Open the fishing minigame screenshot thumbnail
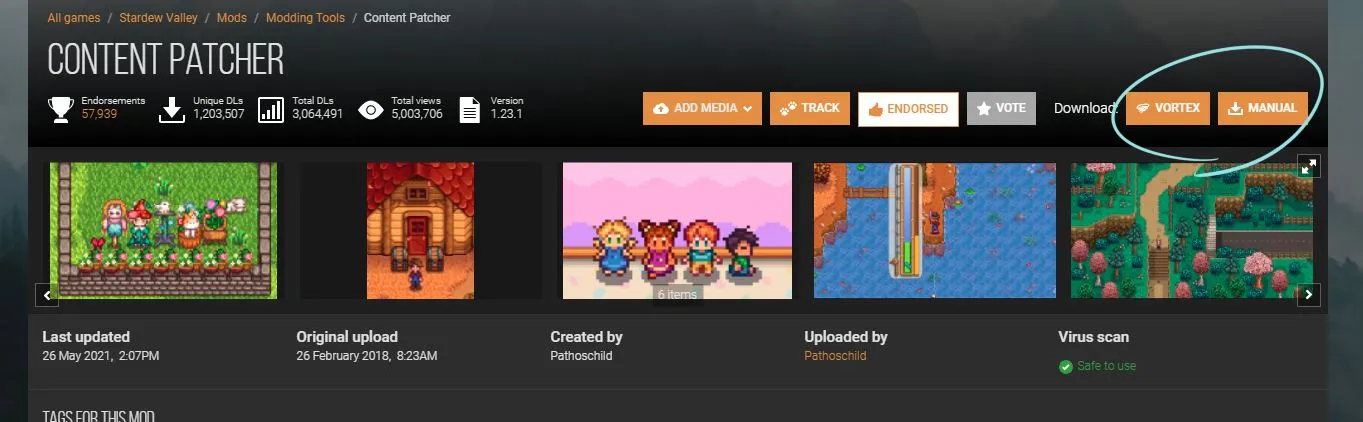 (934, 230)
